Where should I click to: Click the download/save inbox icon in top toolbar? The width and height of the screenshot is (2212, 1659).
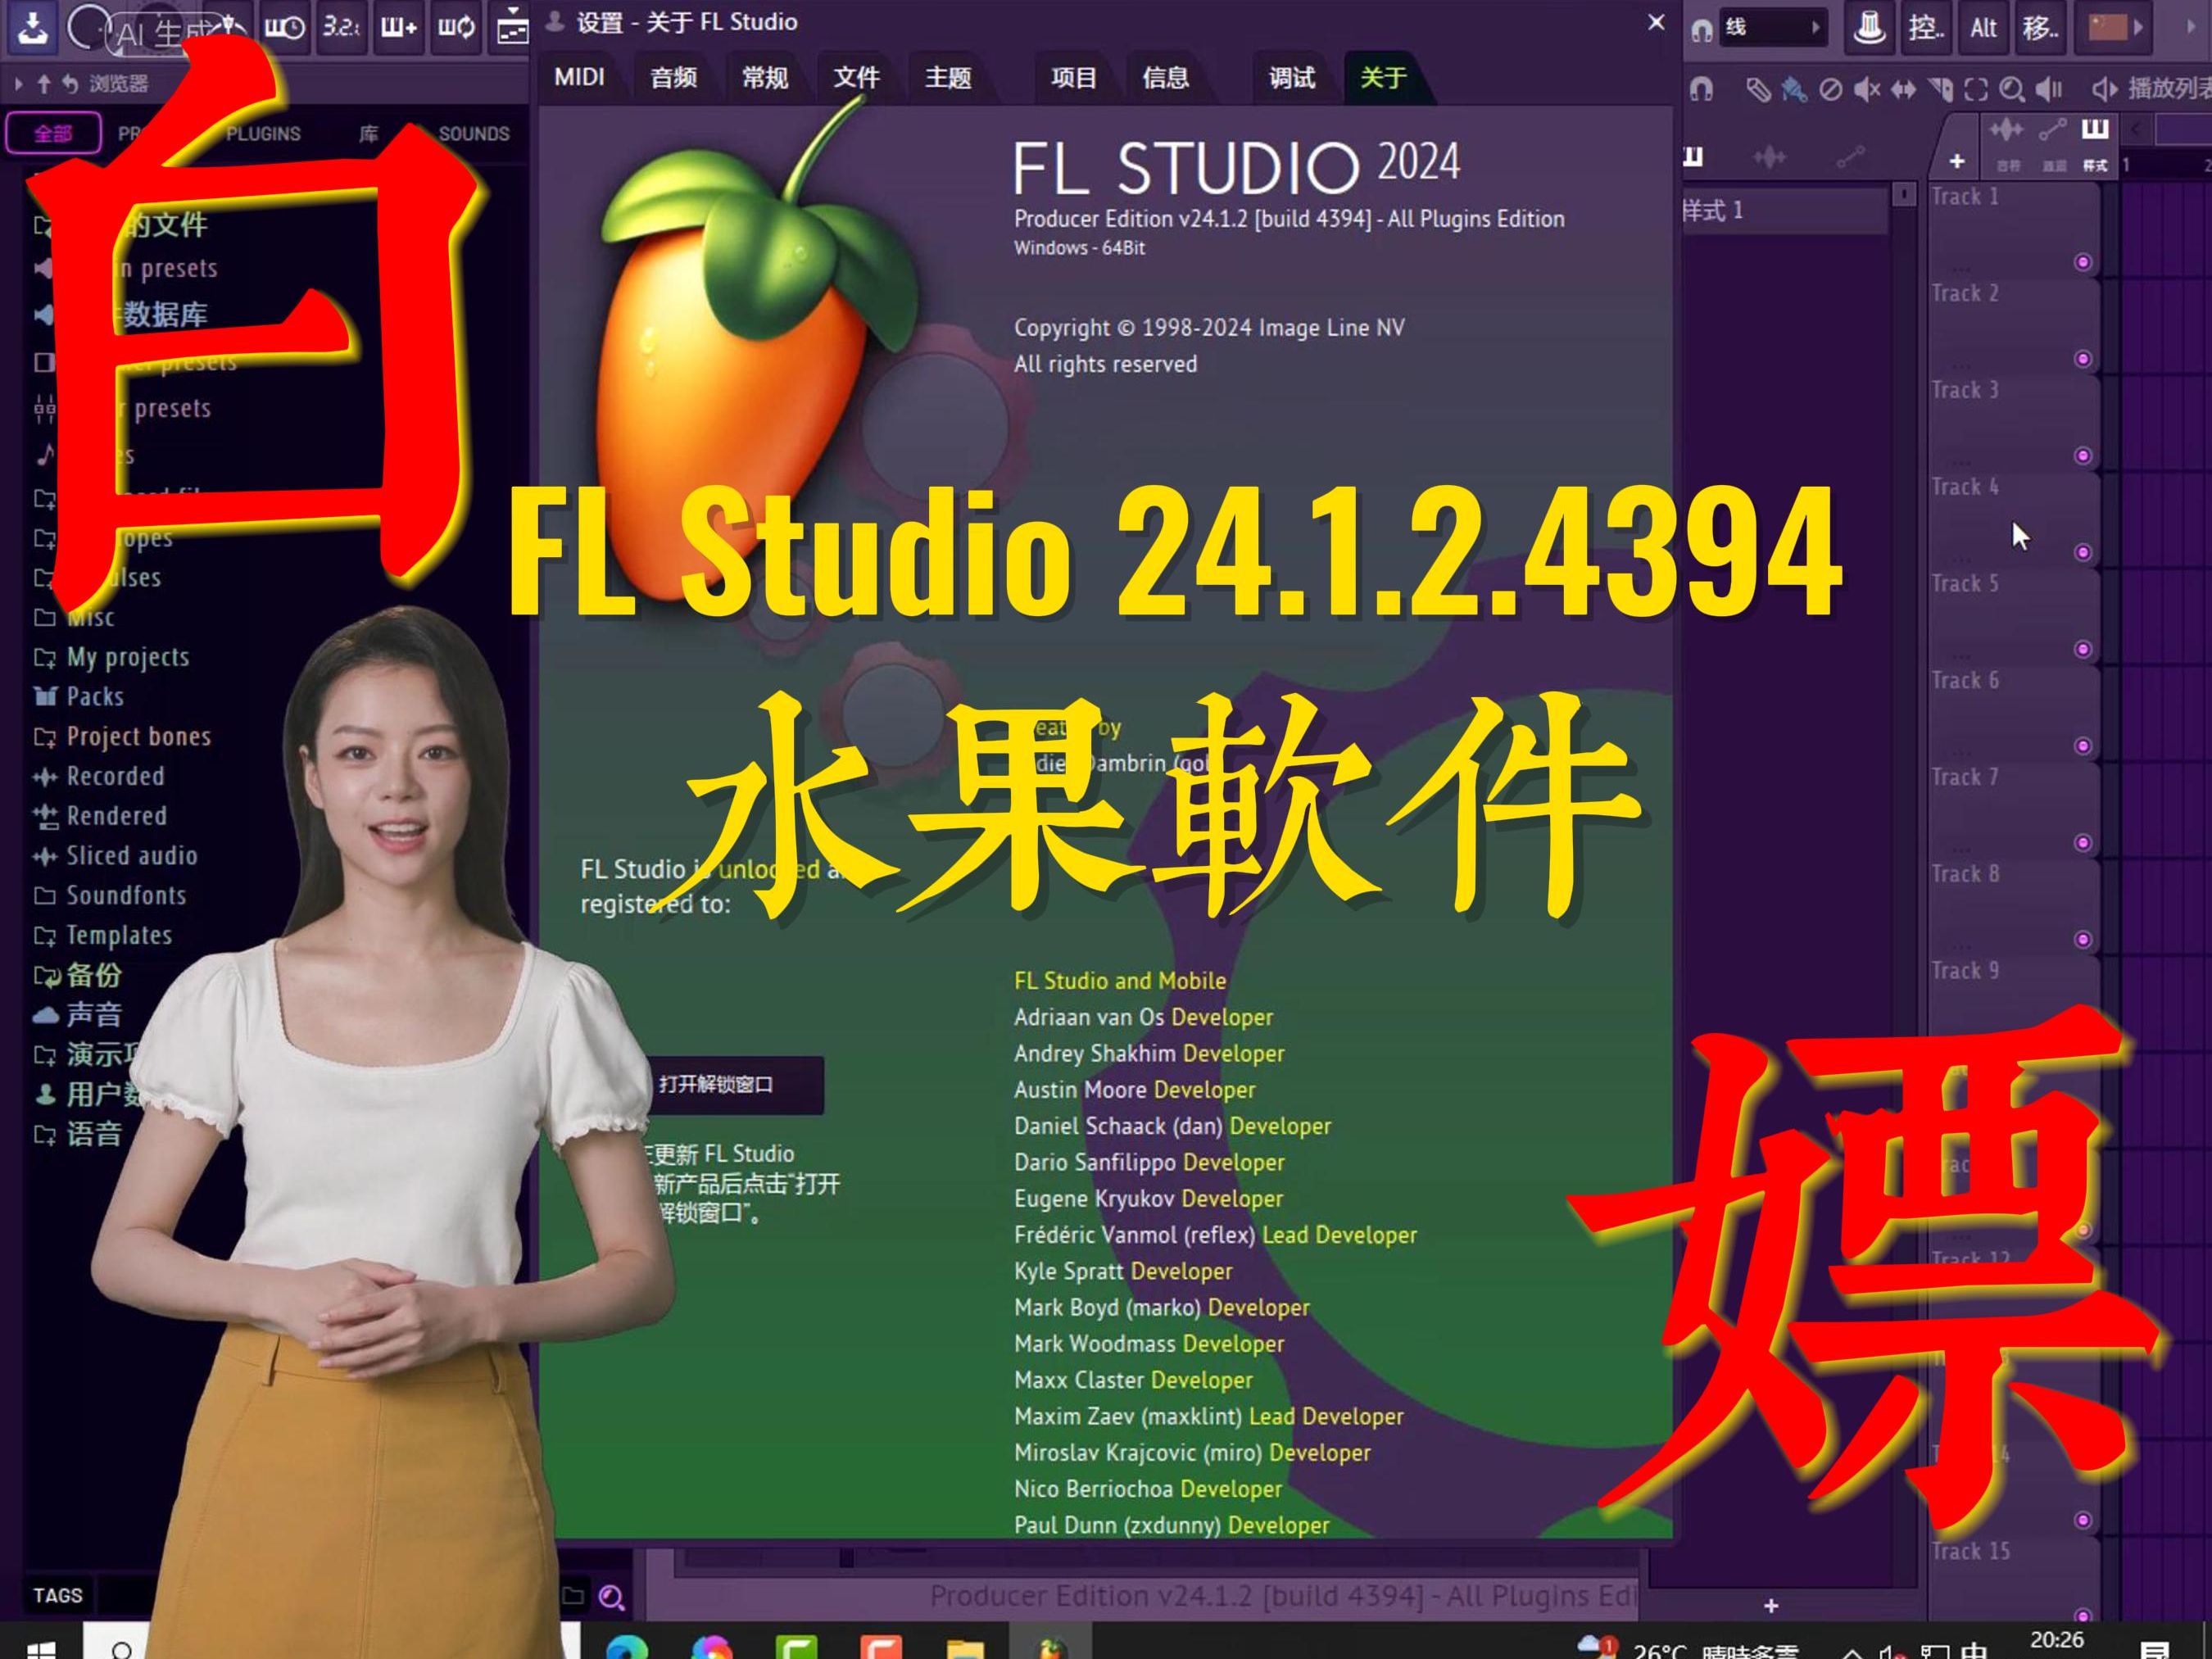pos(32,27)
